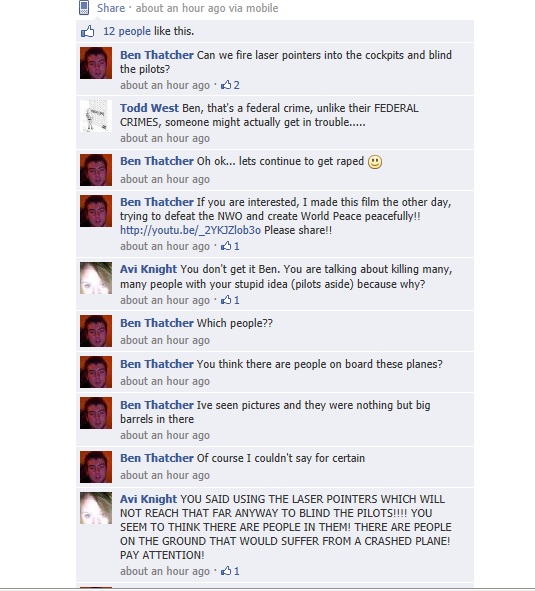Open the youtu.be video link
This screenshot has width=535, height=591.
point(190,230)
